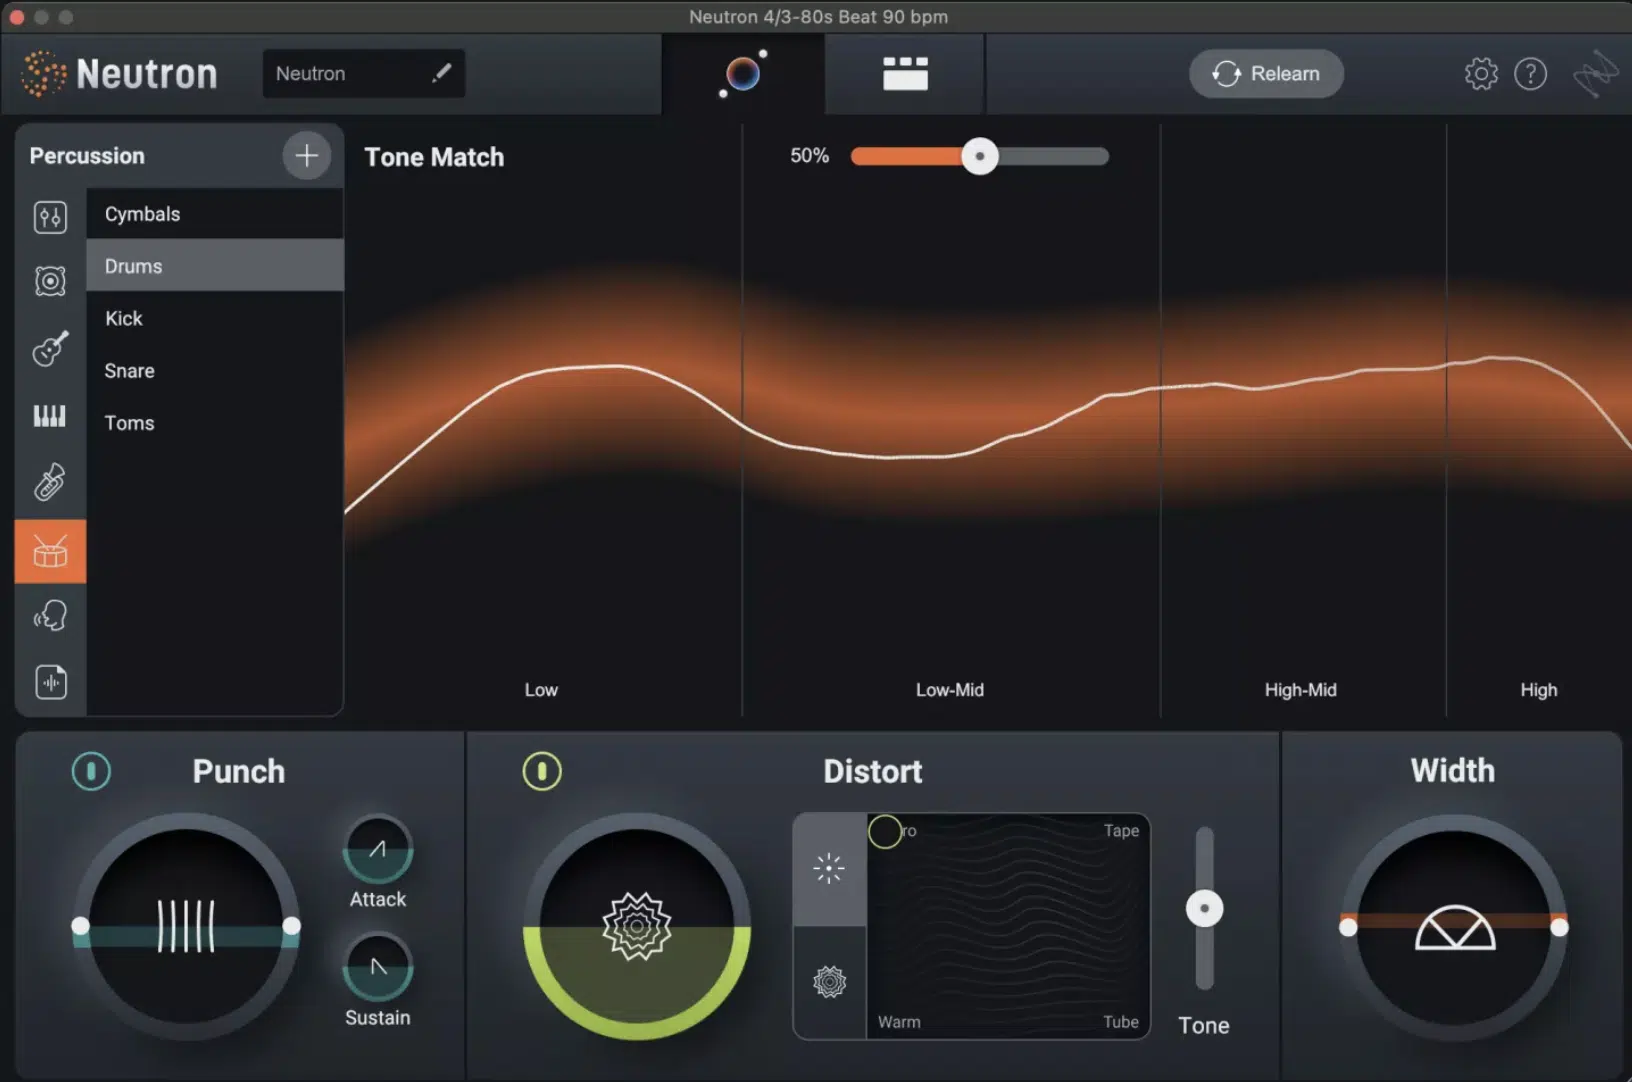Select the piano keys category icon
The width and height of the screenshot is (1632, 1082).
pos(50,416)
